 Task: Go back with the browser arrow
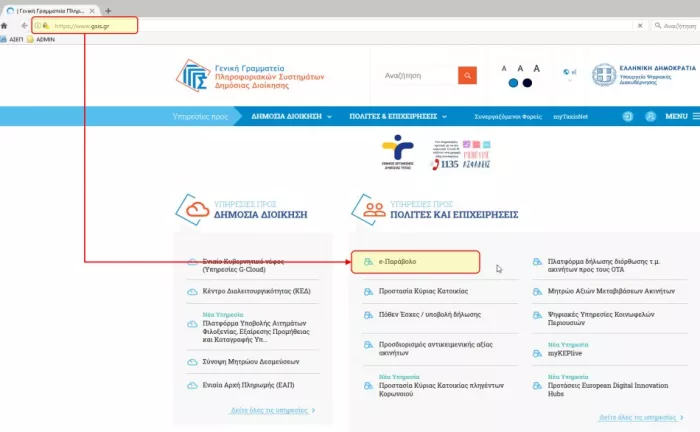(x=24, y=26)
